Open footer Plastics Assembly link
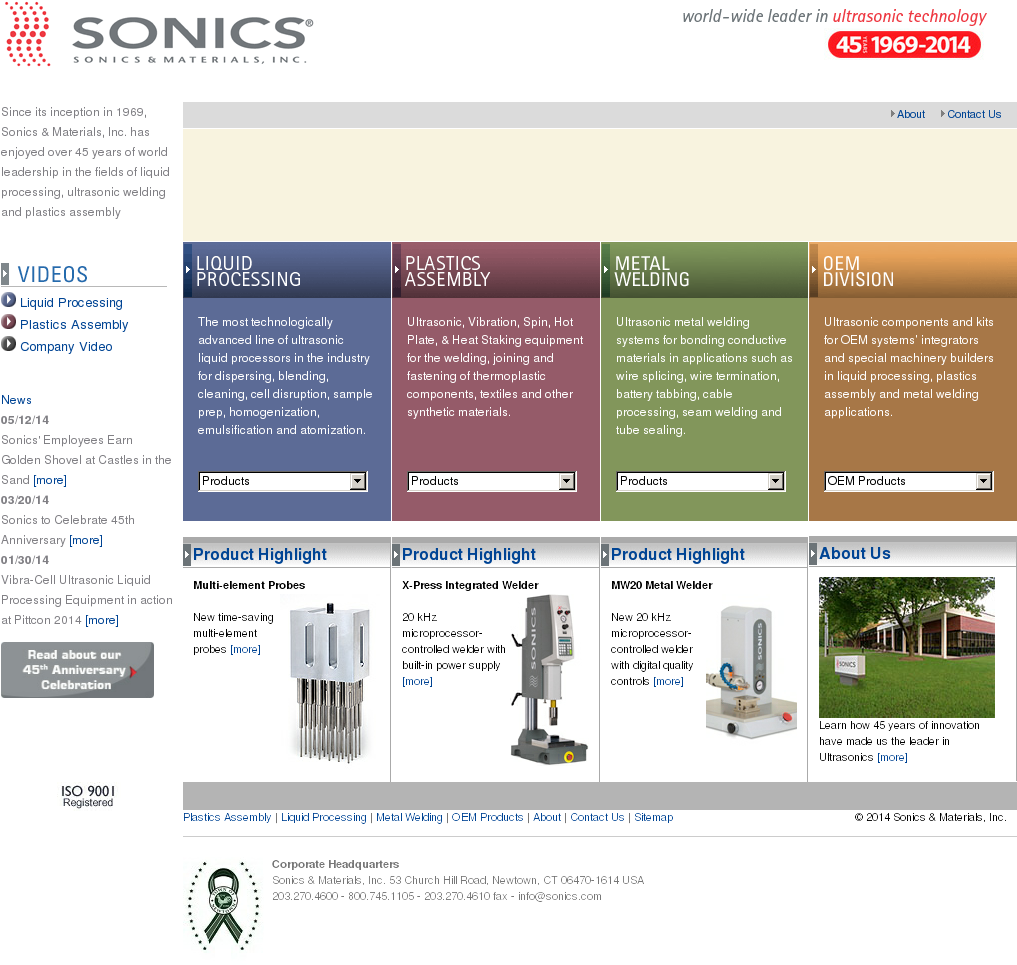 [x=227, y=818]
